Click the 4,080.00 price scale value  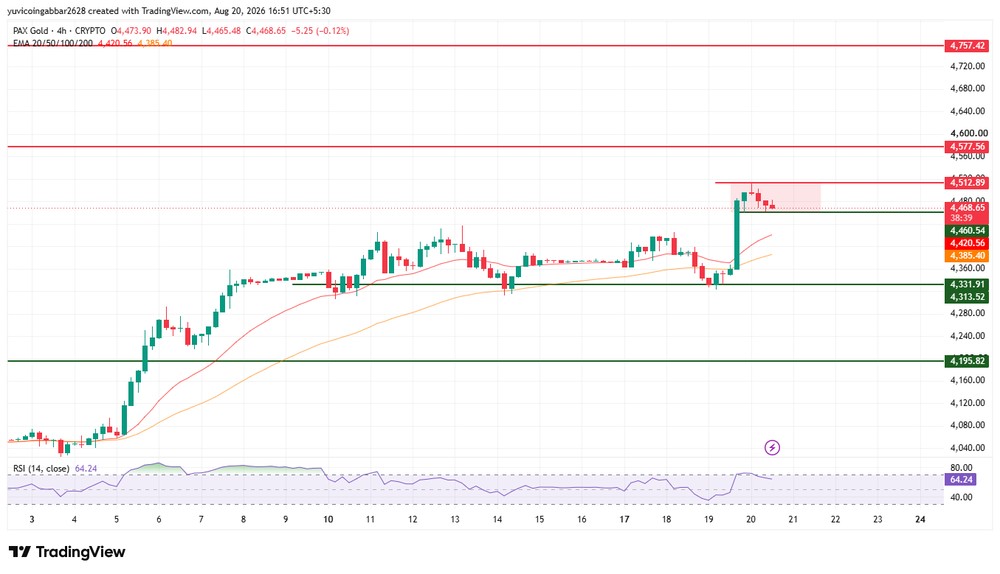click(x=967, y=425)
